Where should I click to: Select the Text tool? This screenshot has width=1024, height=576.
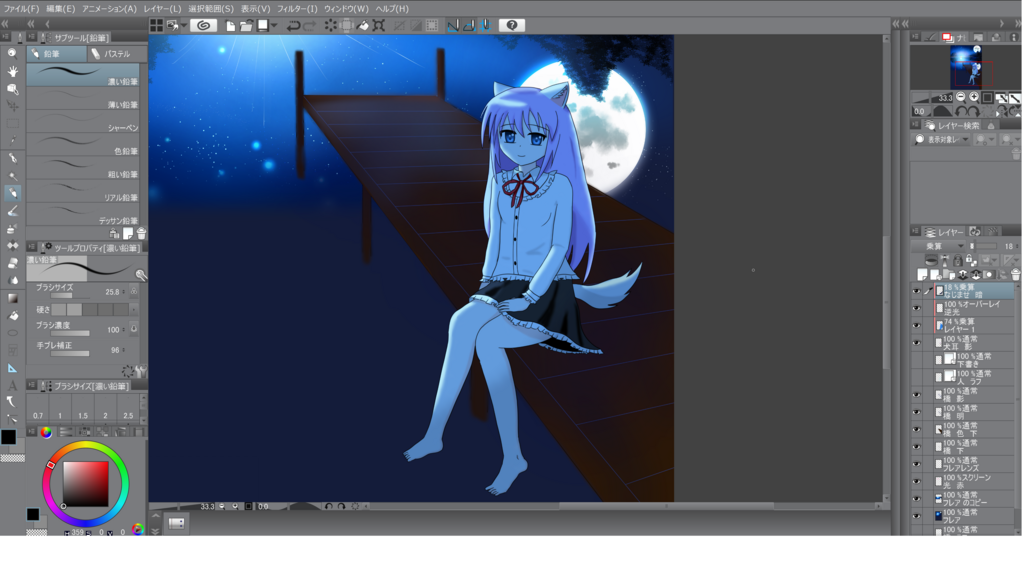[x=12, y=385]
